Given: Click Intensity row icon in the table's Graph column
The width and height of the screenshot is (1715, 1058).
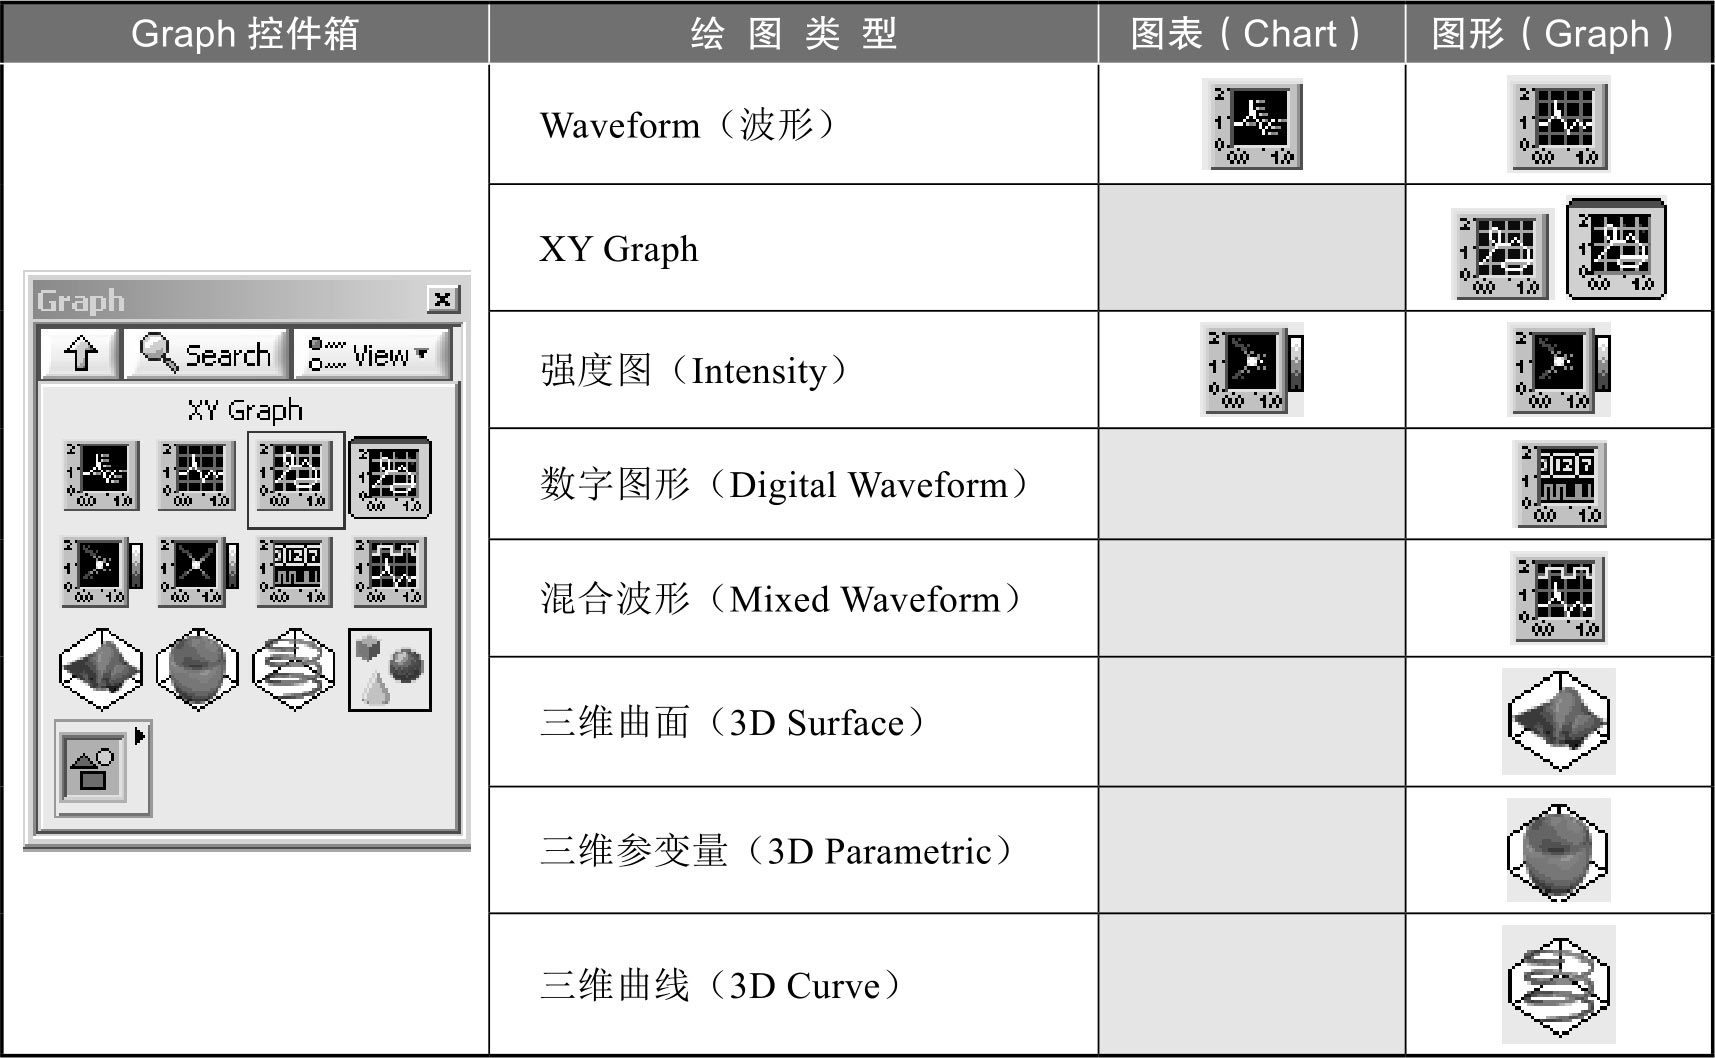Looking at the screenshot, I should [1559, 370].
